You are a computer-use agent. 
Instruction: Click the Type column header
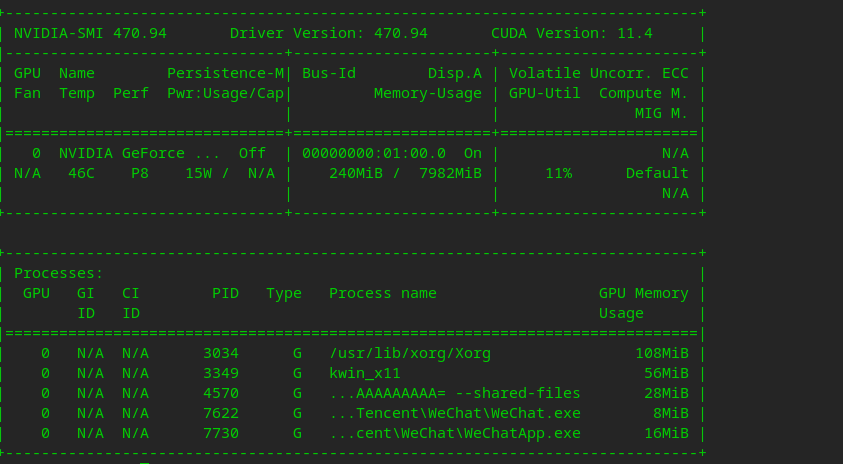(284, 294)
